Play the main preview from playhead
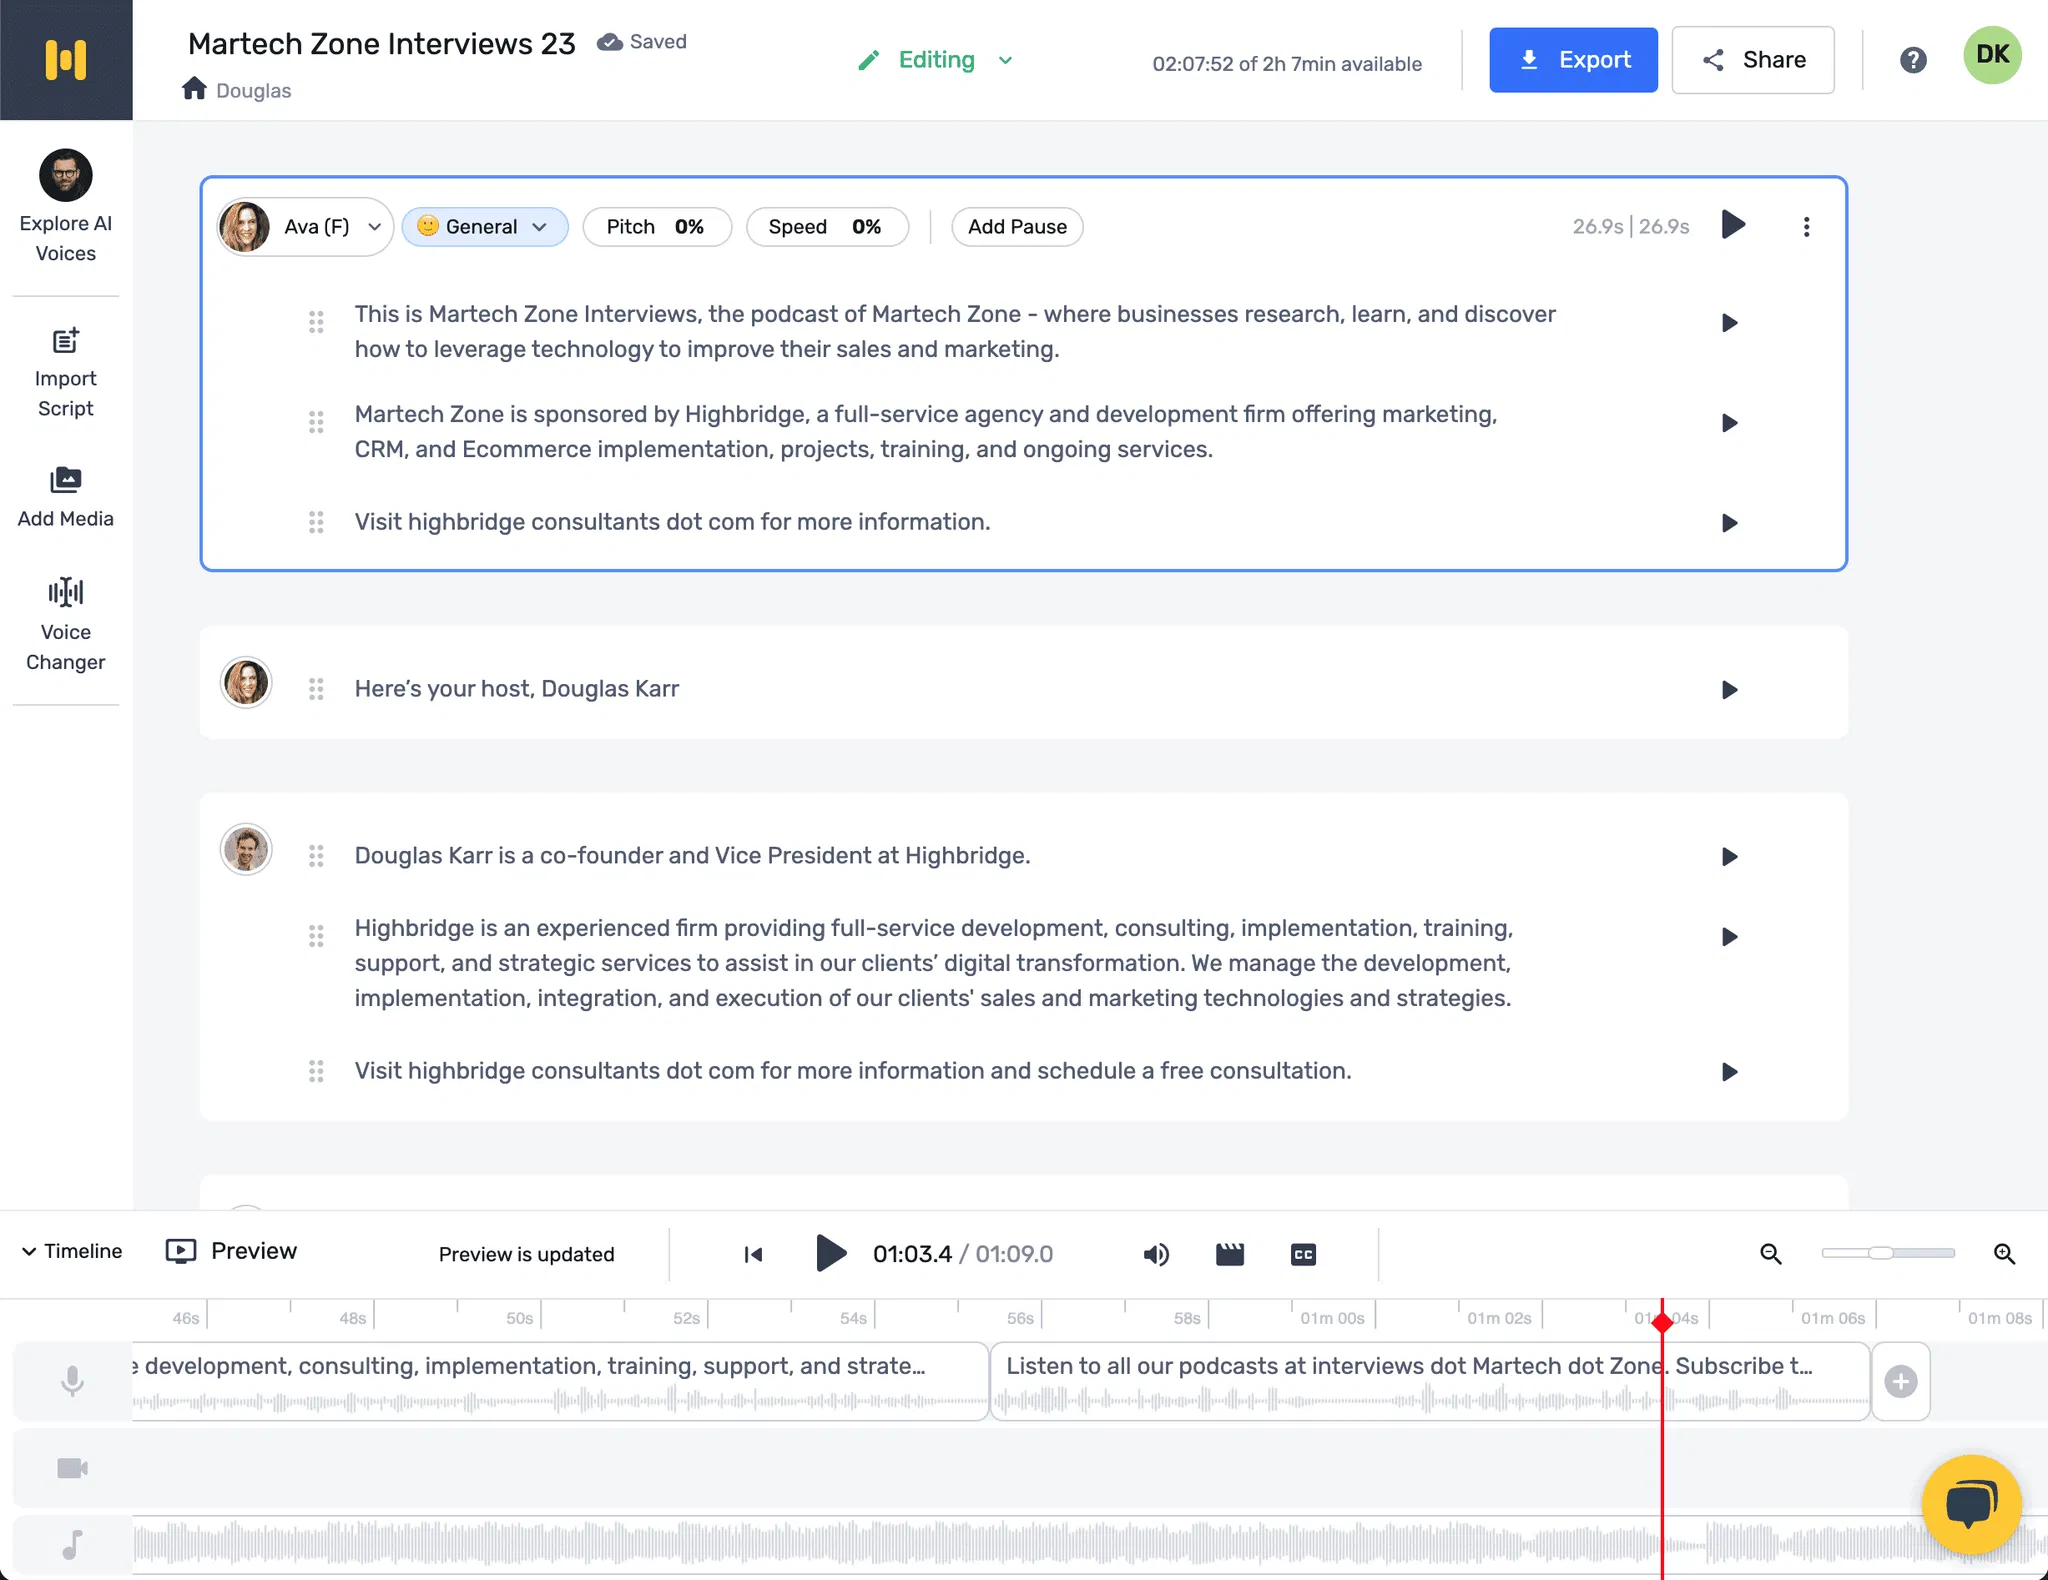2048x1580 pixels. (830, 1253)
